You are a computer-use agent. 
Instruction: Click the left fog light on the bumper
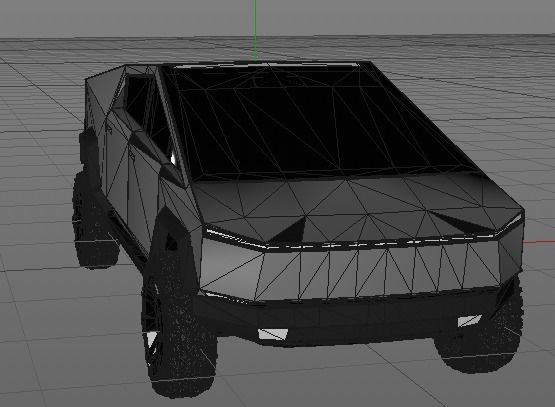point(273,334)
